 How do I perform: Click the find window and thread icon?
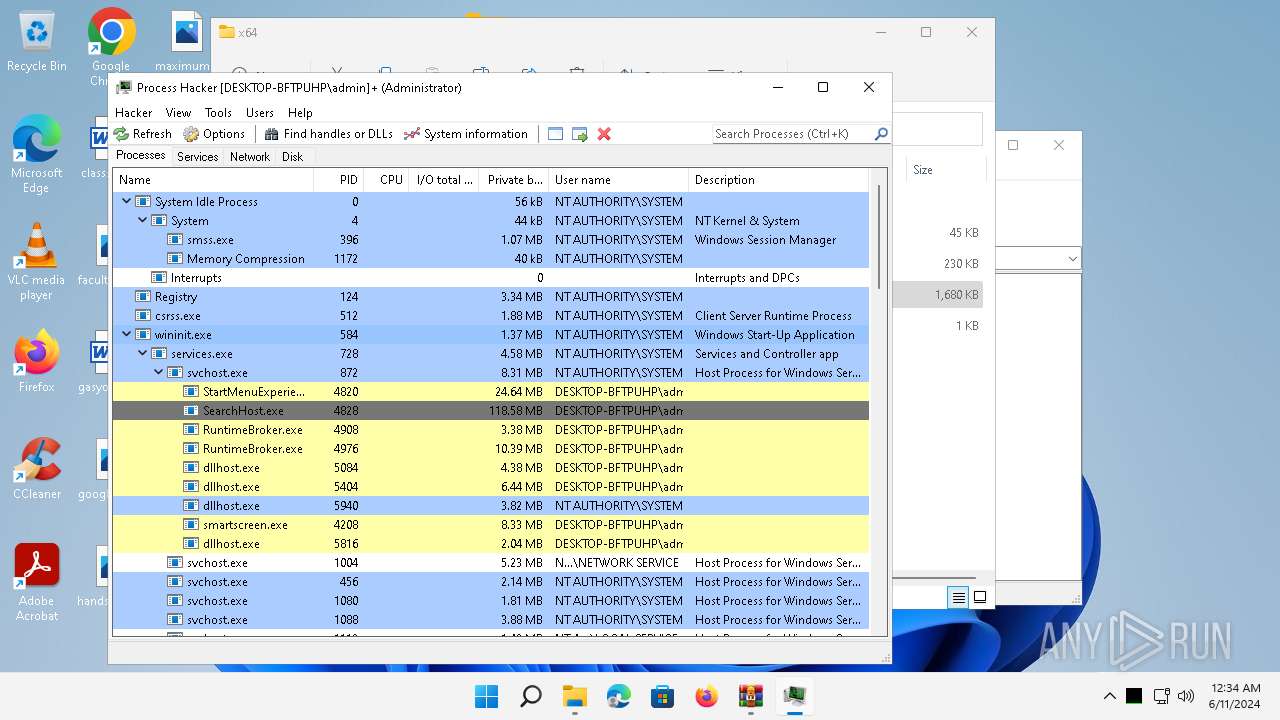click(579, 134)
